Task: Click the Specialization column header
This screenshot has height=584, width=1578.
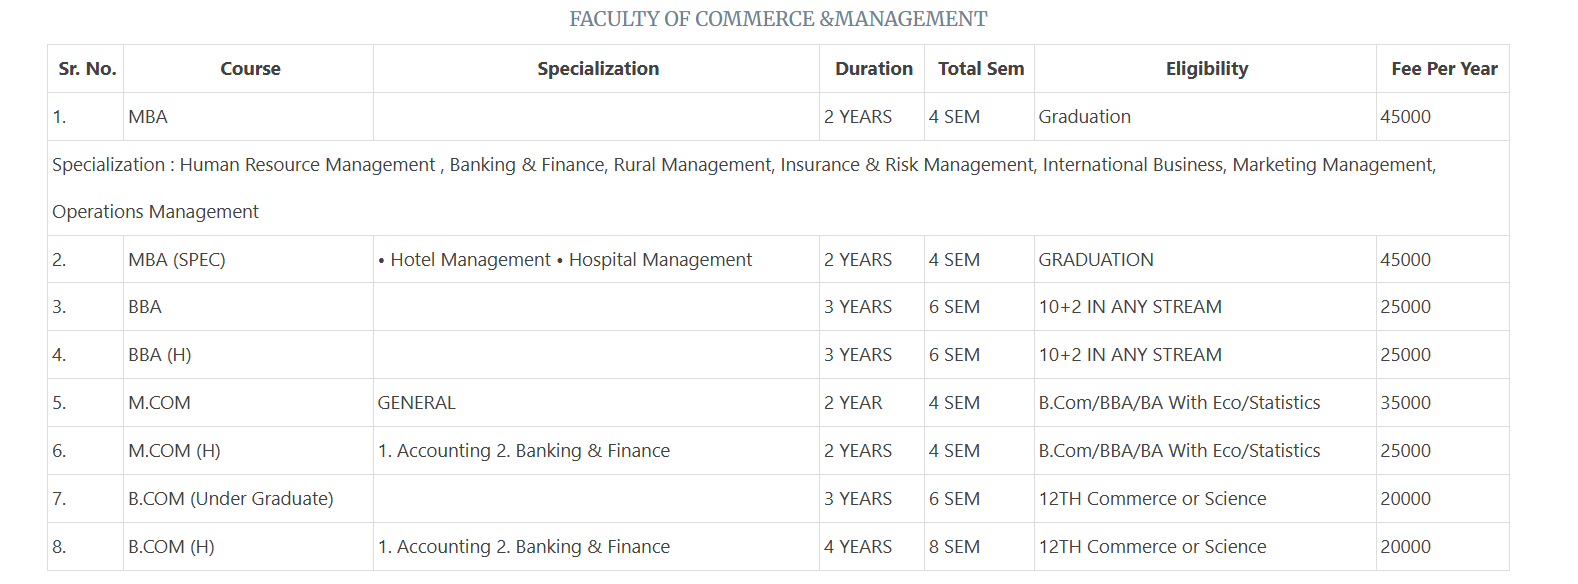Action: pos(598,69)
